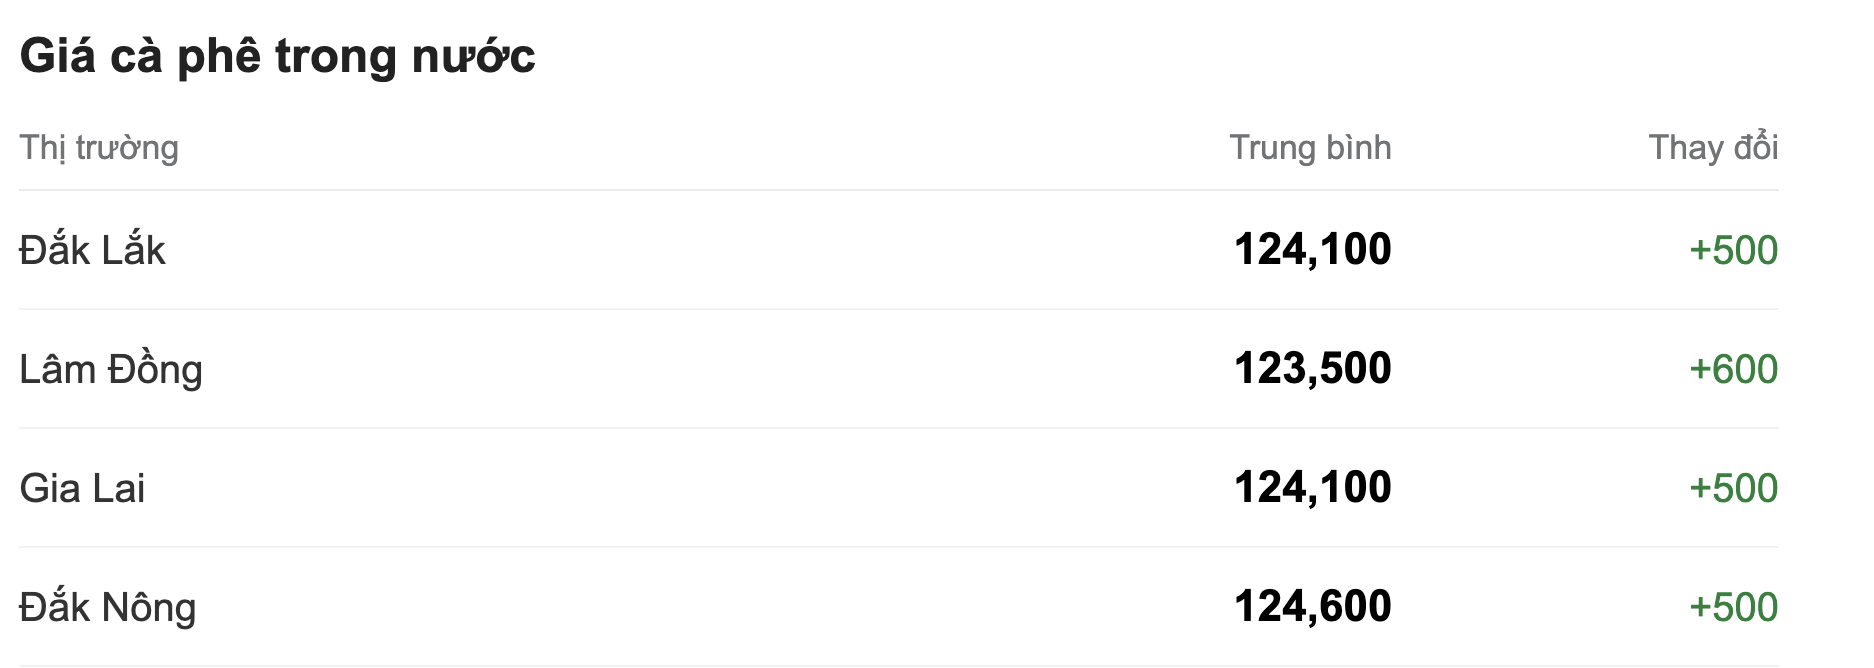Click the divider between Lâm Đồng and Gia Lai
1874x668 pixels.
tap(898, 428)
